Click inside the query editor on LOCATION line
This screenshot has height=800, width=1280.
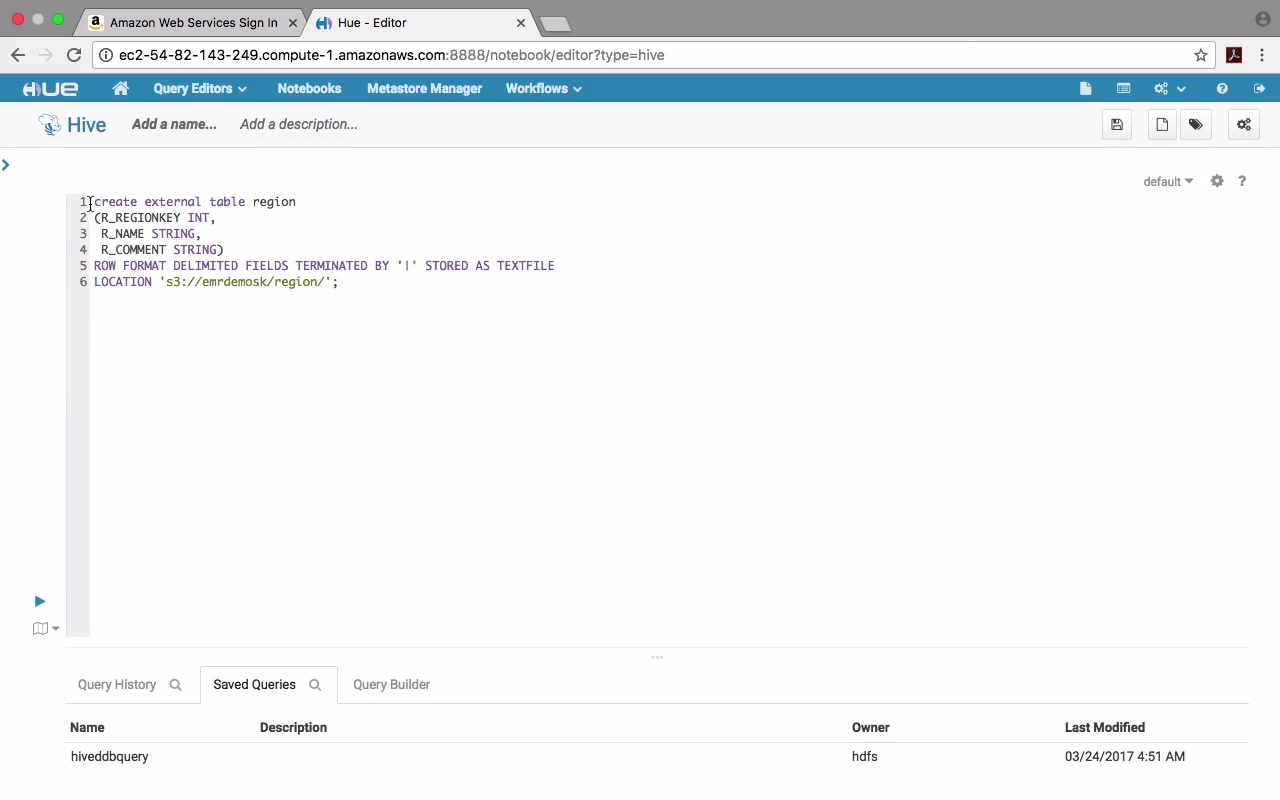216,282
